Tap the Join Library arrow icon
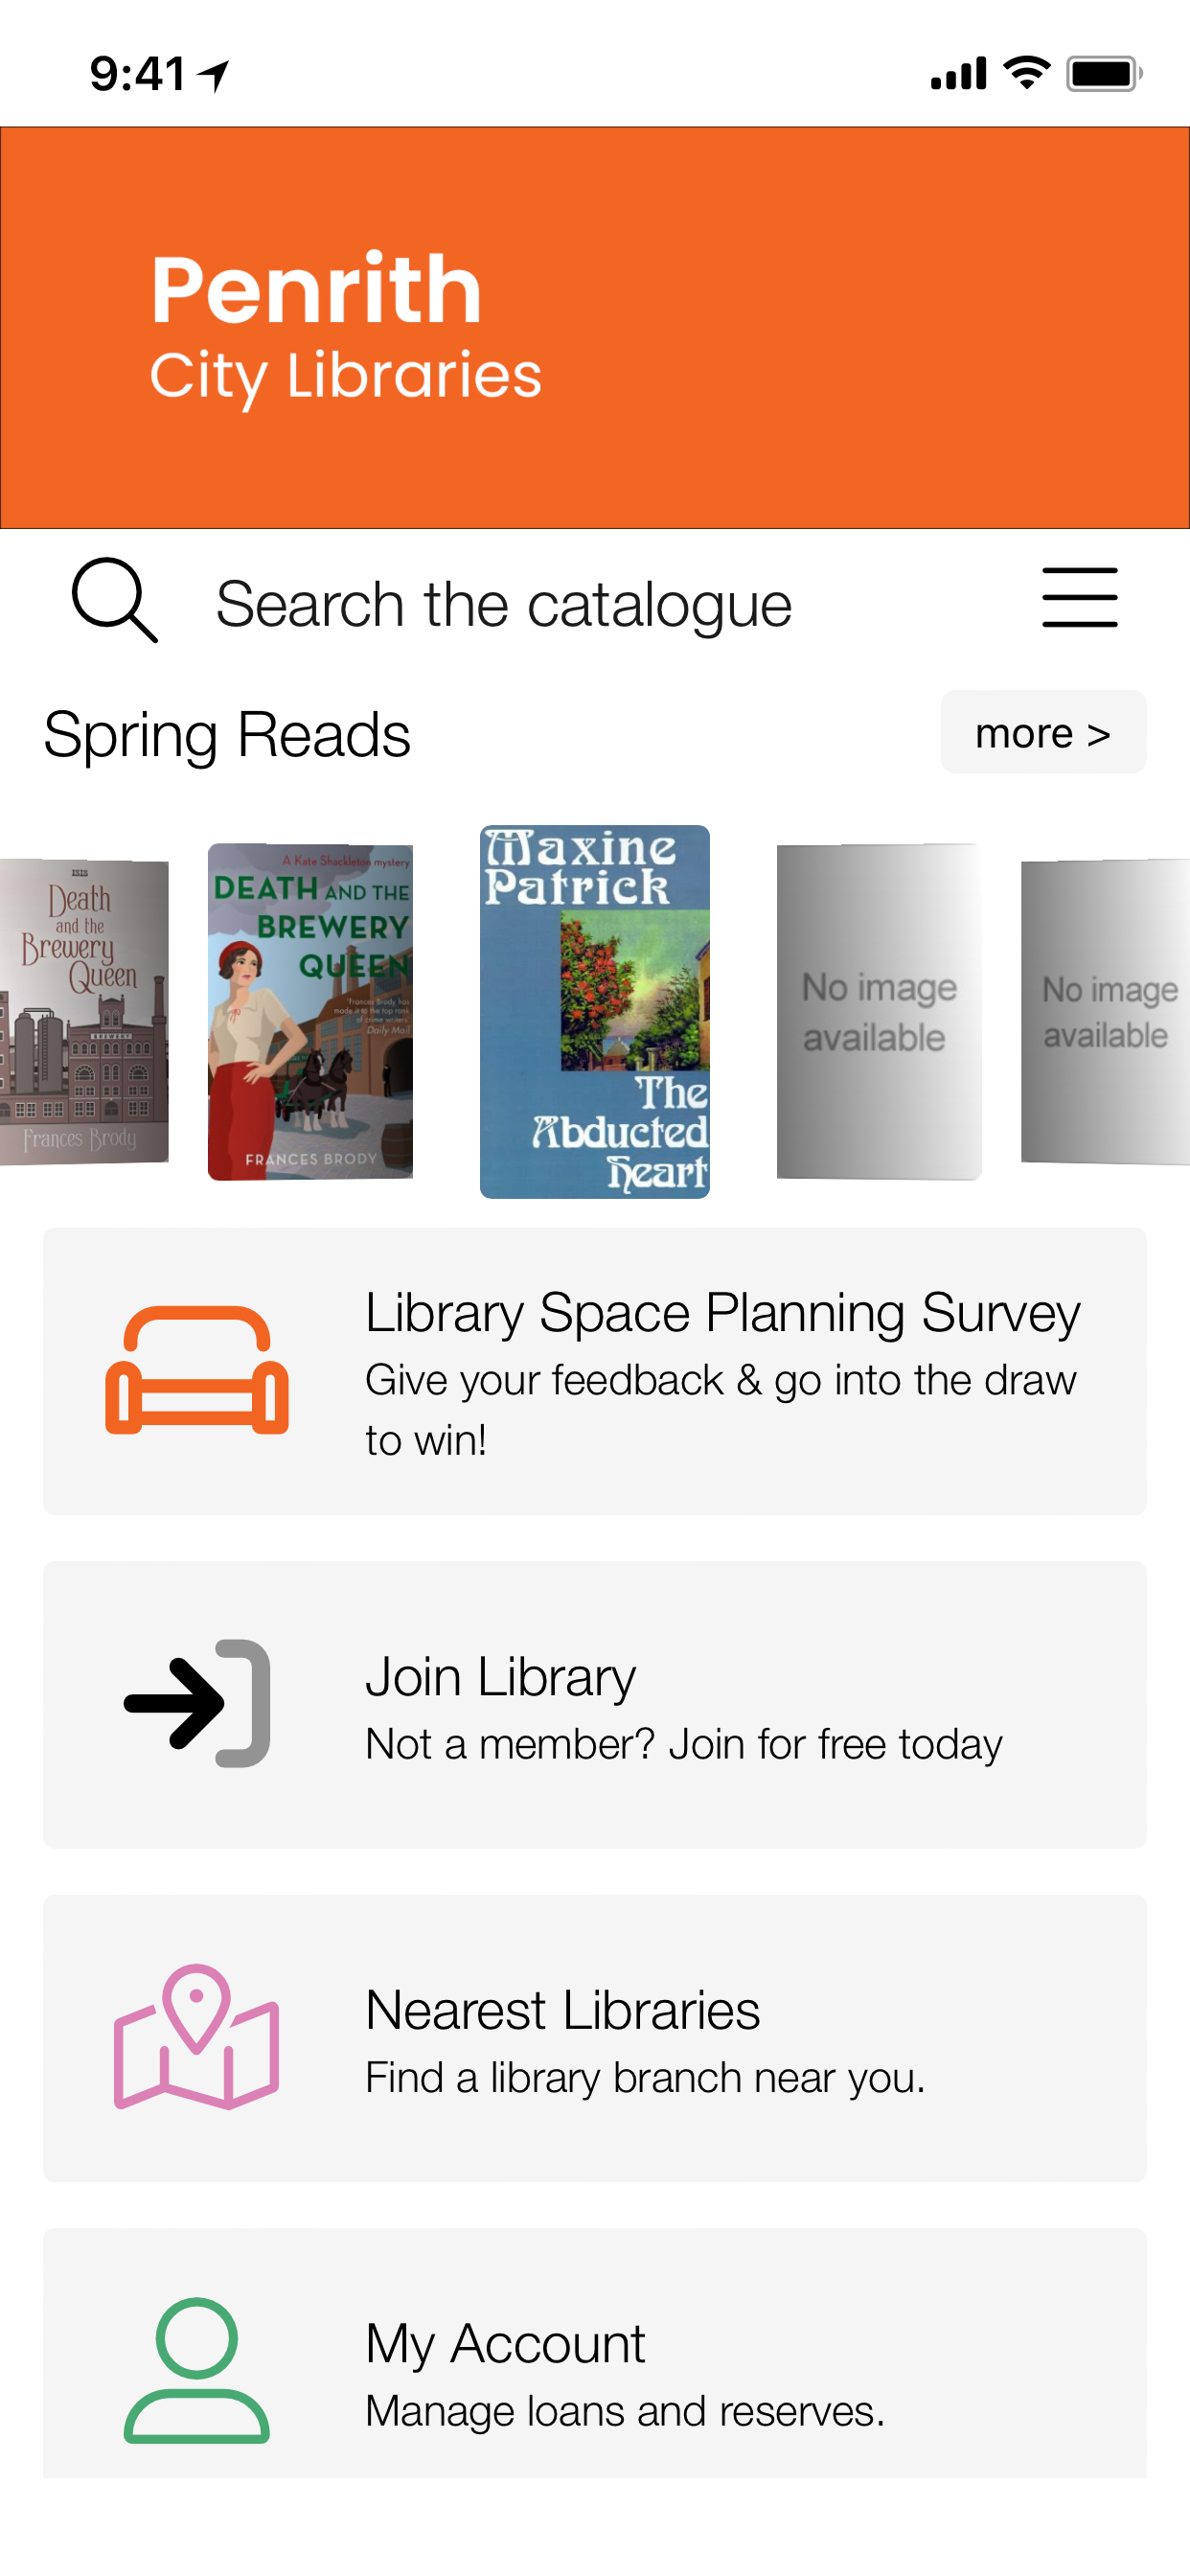This screenshot has height=2576, width=1190. coord(197,1703)
